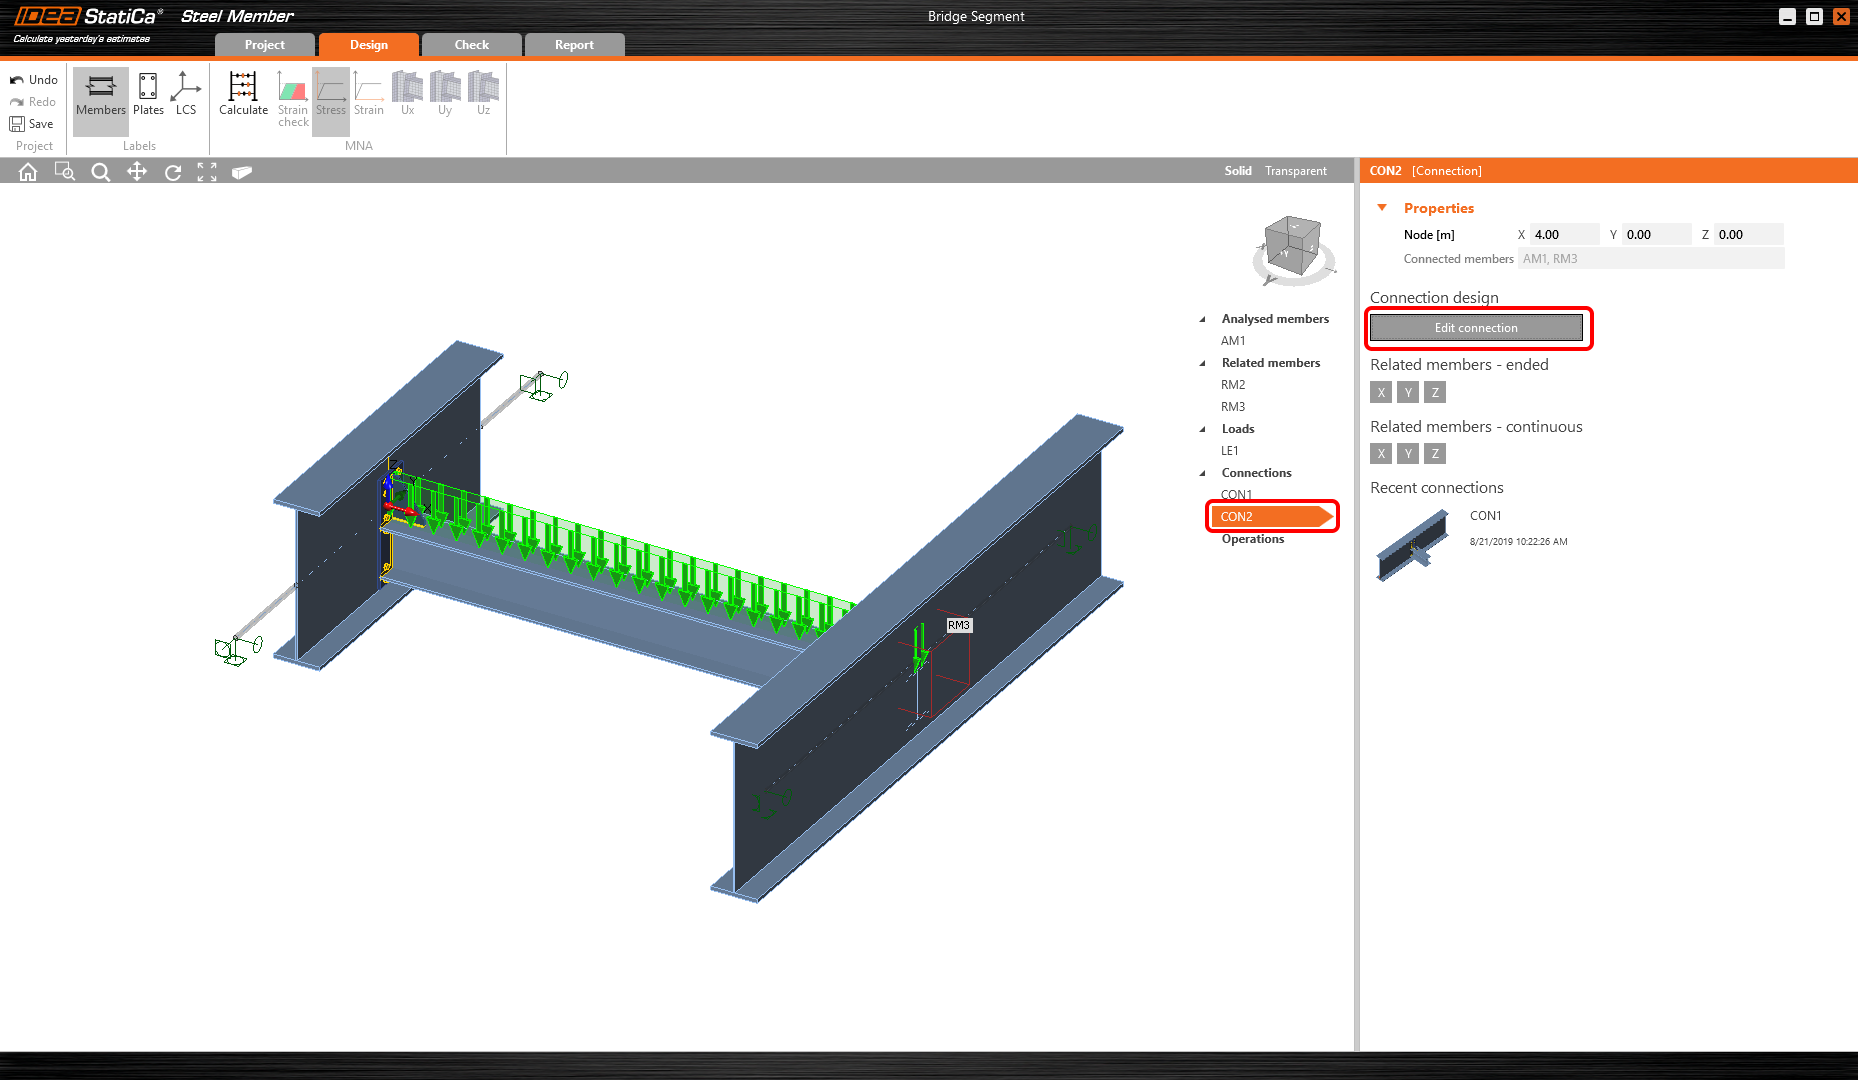Select AM1 in the tree
This screenshot has height=1080, width=1858.
coord(1233,341)
